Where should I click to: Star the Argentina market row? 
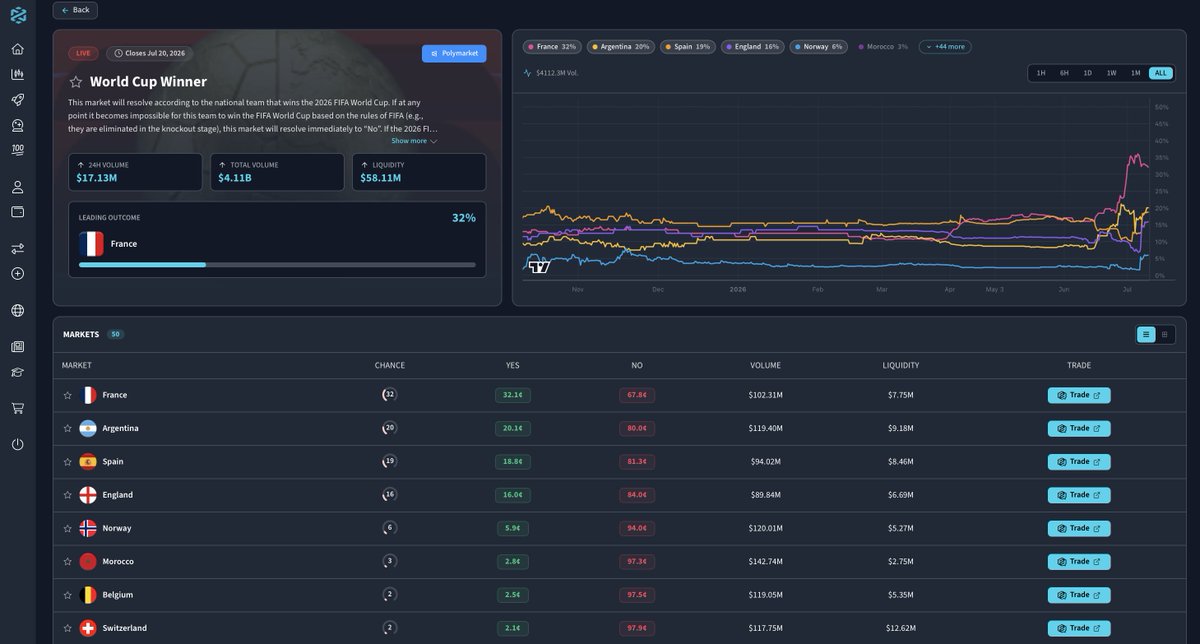tap(68, 428)
